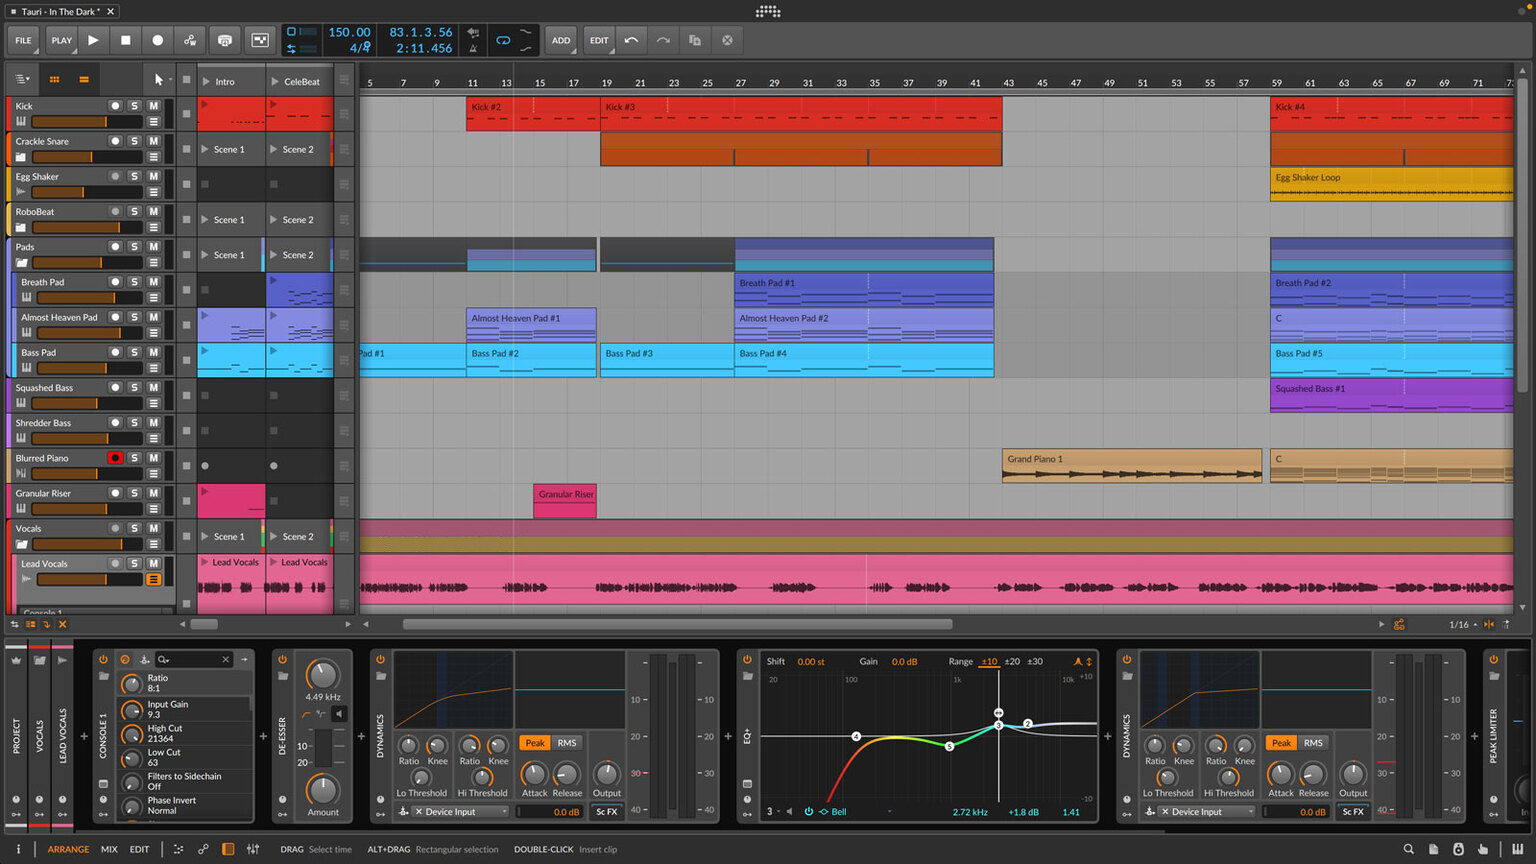Disarm recording on Blurred Piano track
The width and height of the screenshot is (1536, 864).
(115, 458)
